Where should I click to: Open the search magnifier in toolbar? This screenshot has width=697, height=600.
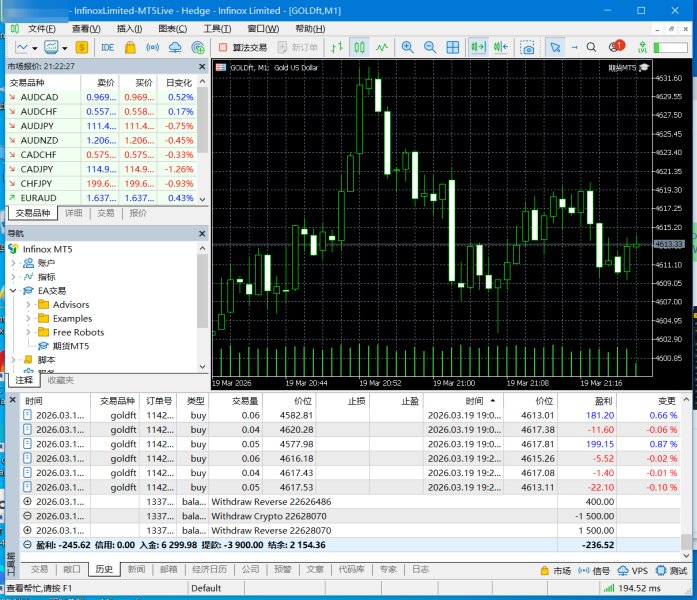590,47
